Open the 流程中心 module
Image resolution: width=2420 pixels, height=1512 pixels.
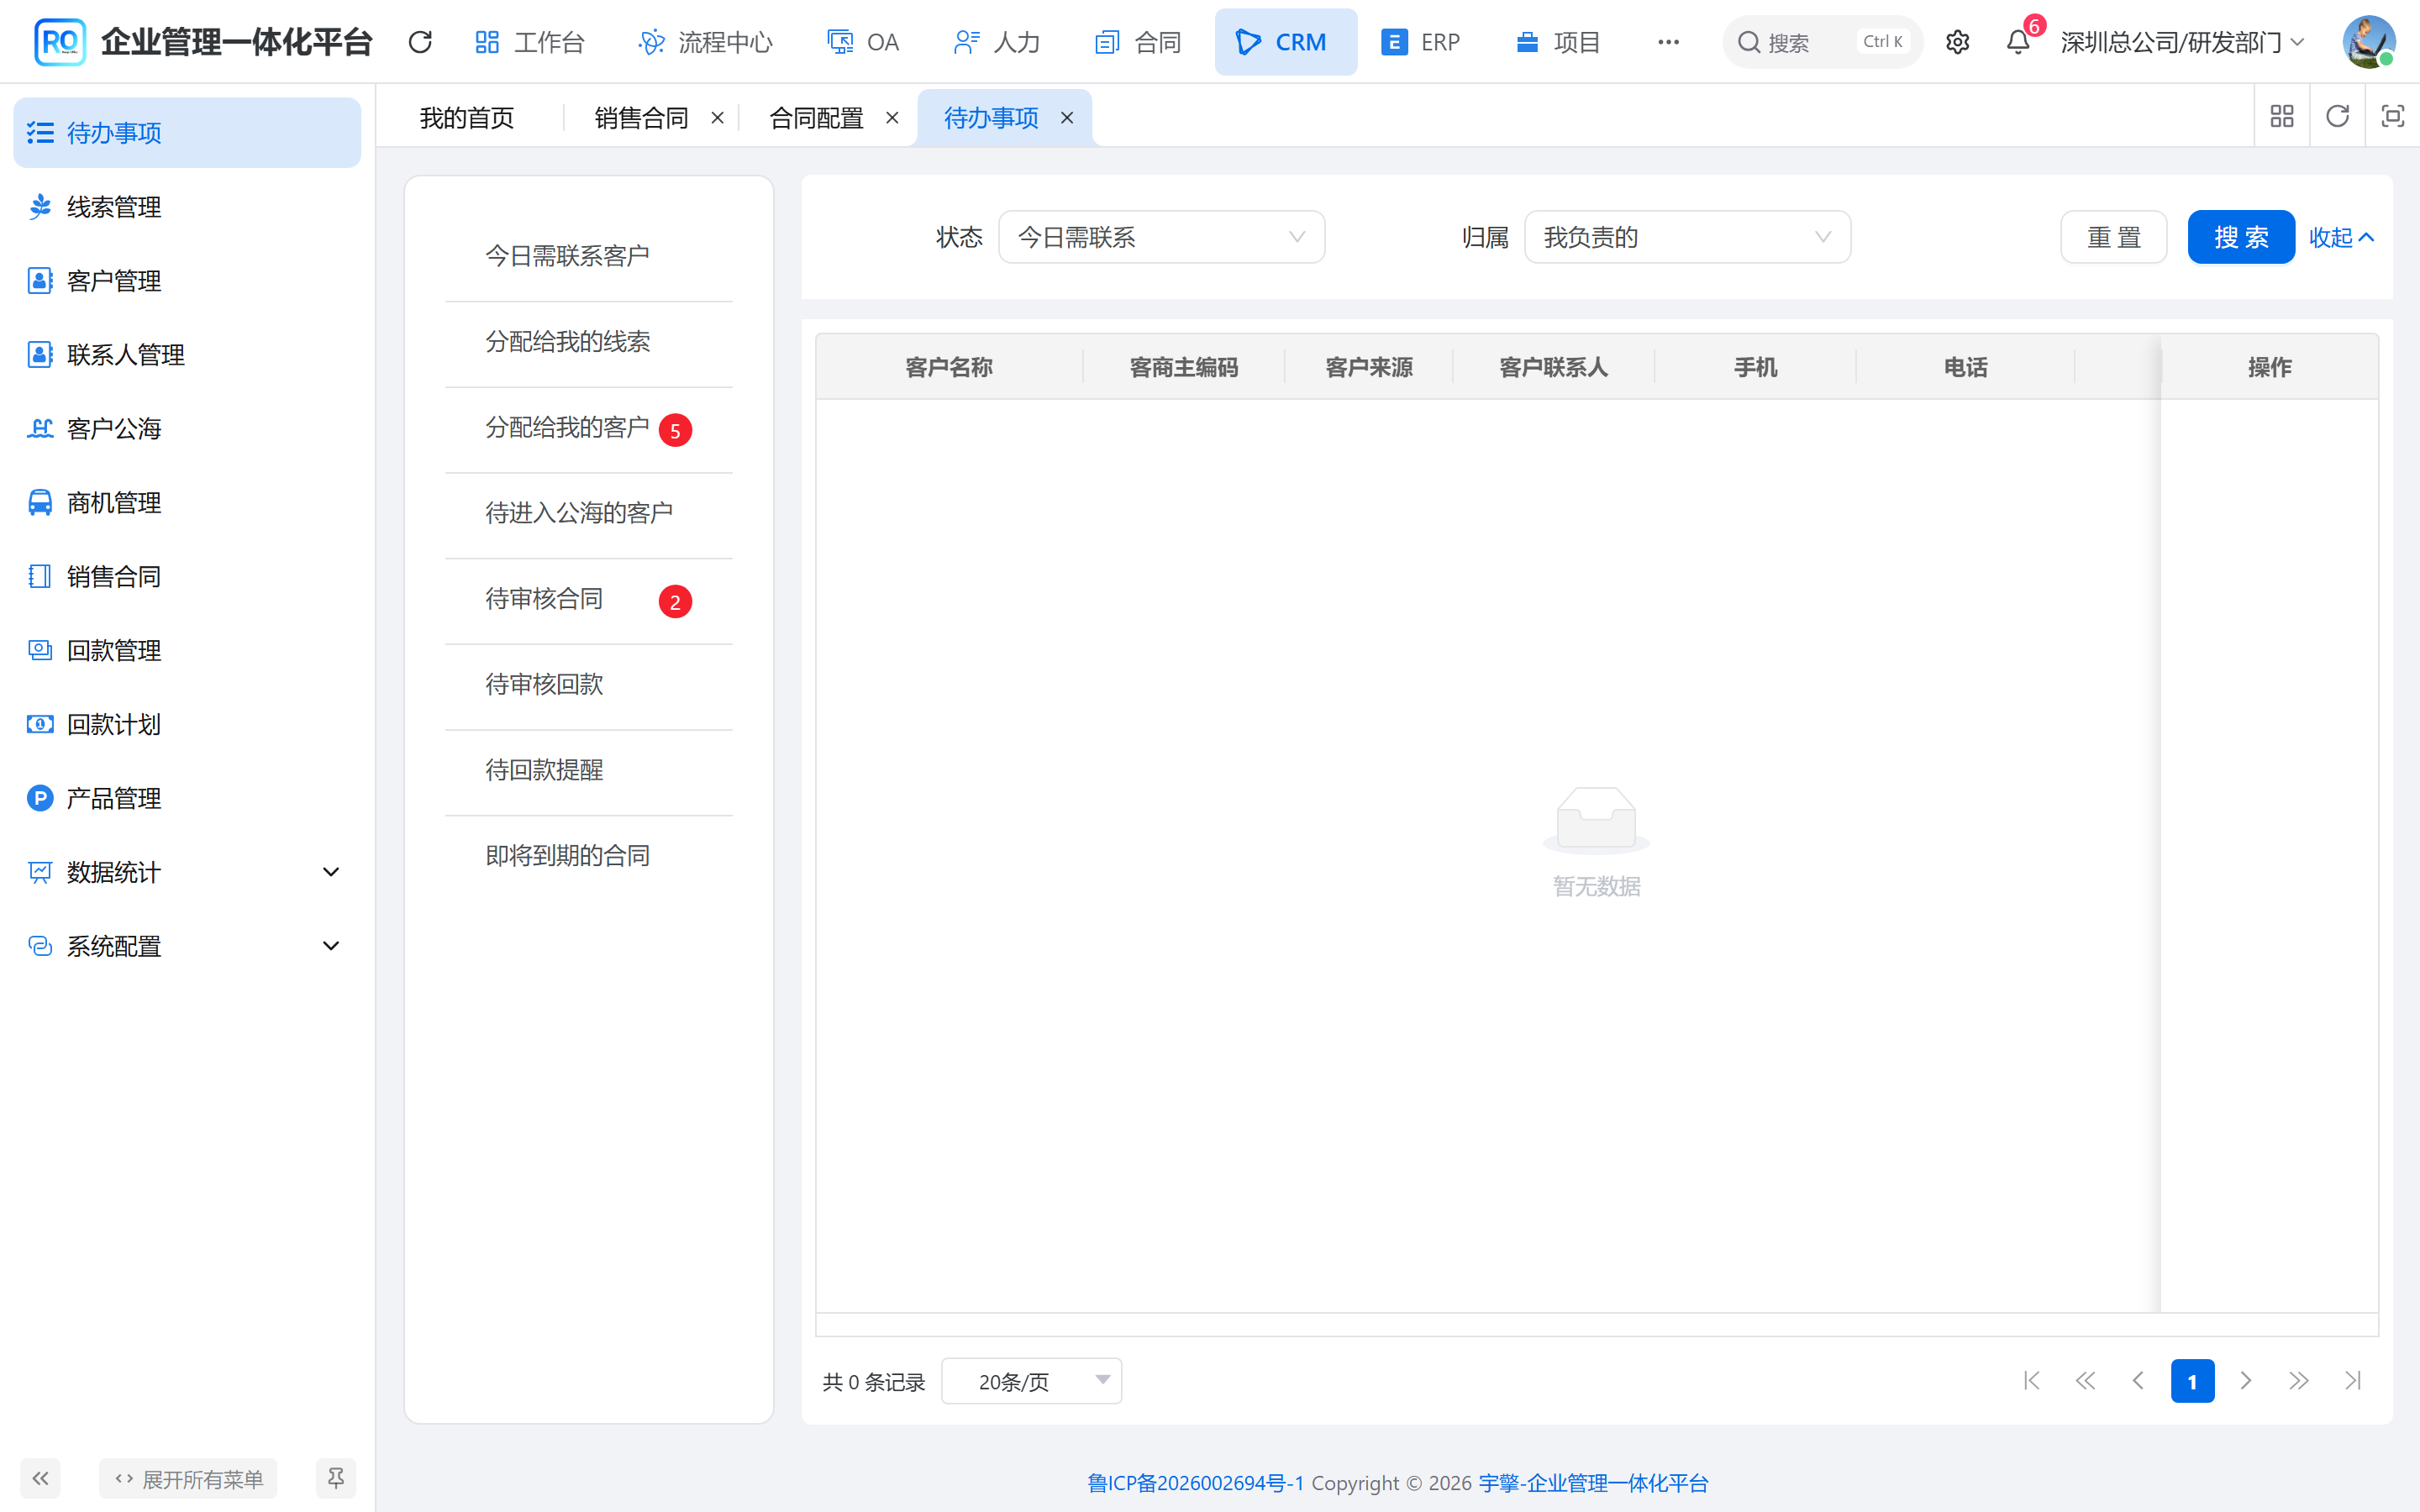point(706,42)
